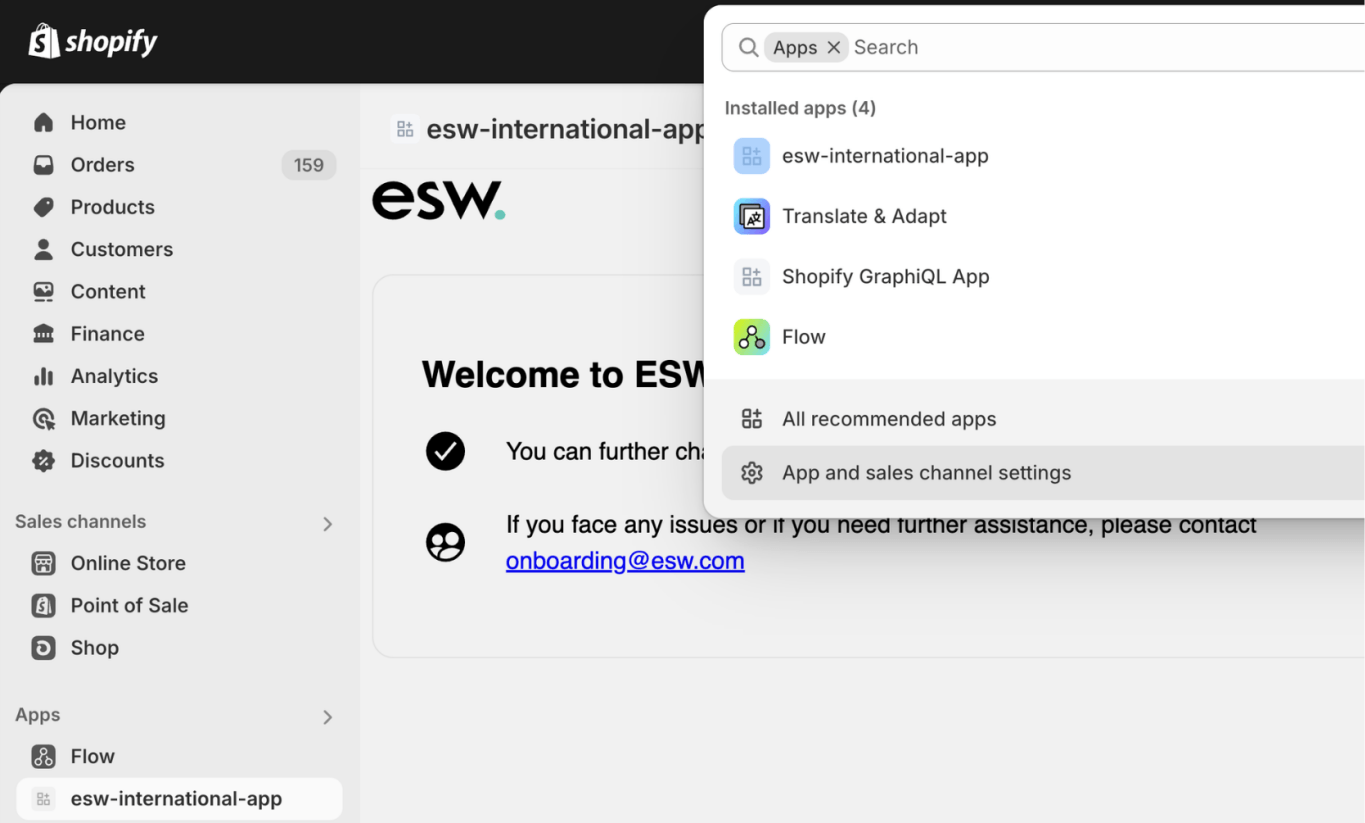This screenshot has width=1365, height=823.
Task: Click the Shopify logo
Action: coord(93,41)
